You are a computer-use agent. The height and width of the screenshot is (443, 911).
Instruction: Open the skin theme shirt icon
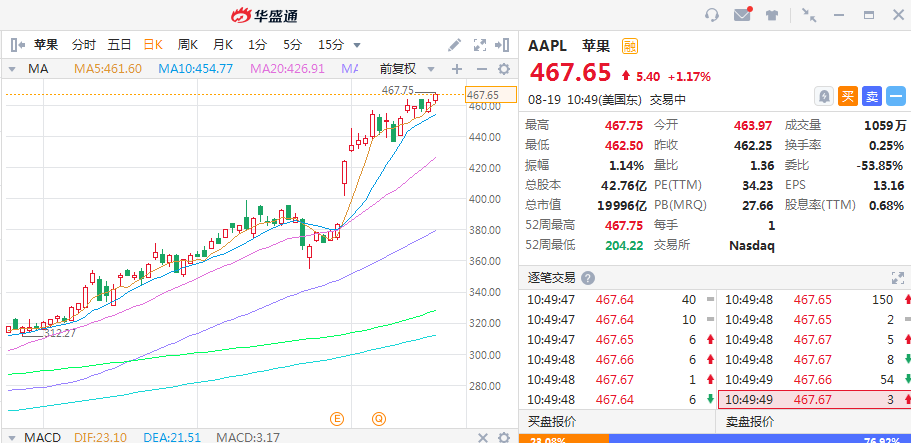coord(772,15)
